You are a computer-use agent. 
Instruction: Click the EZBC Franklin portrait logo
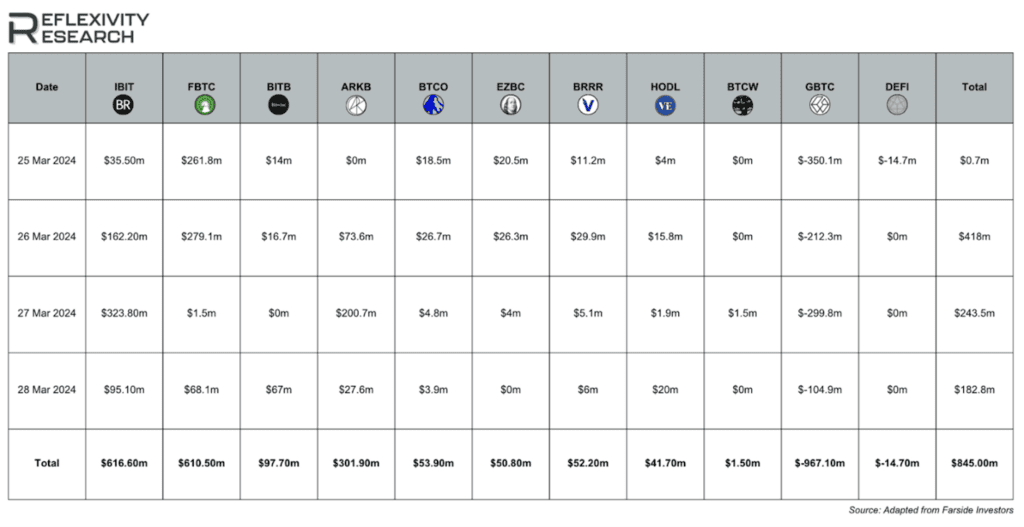coord(511,104)
